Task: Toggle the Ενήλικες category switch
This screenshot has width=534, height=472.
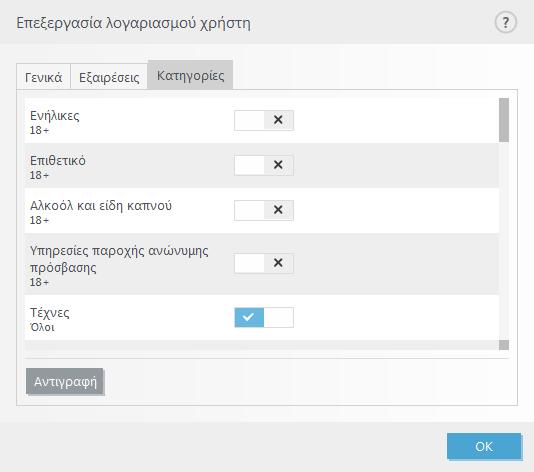Action: tap(264, 120)
